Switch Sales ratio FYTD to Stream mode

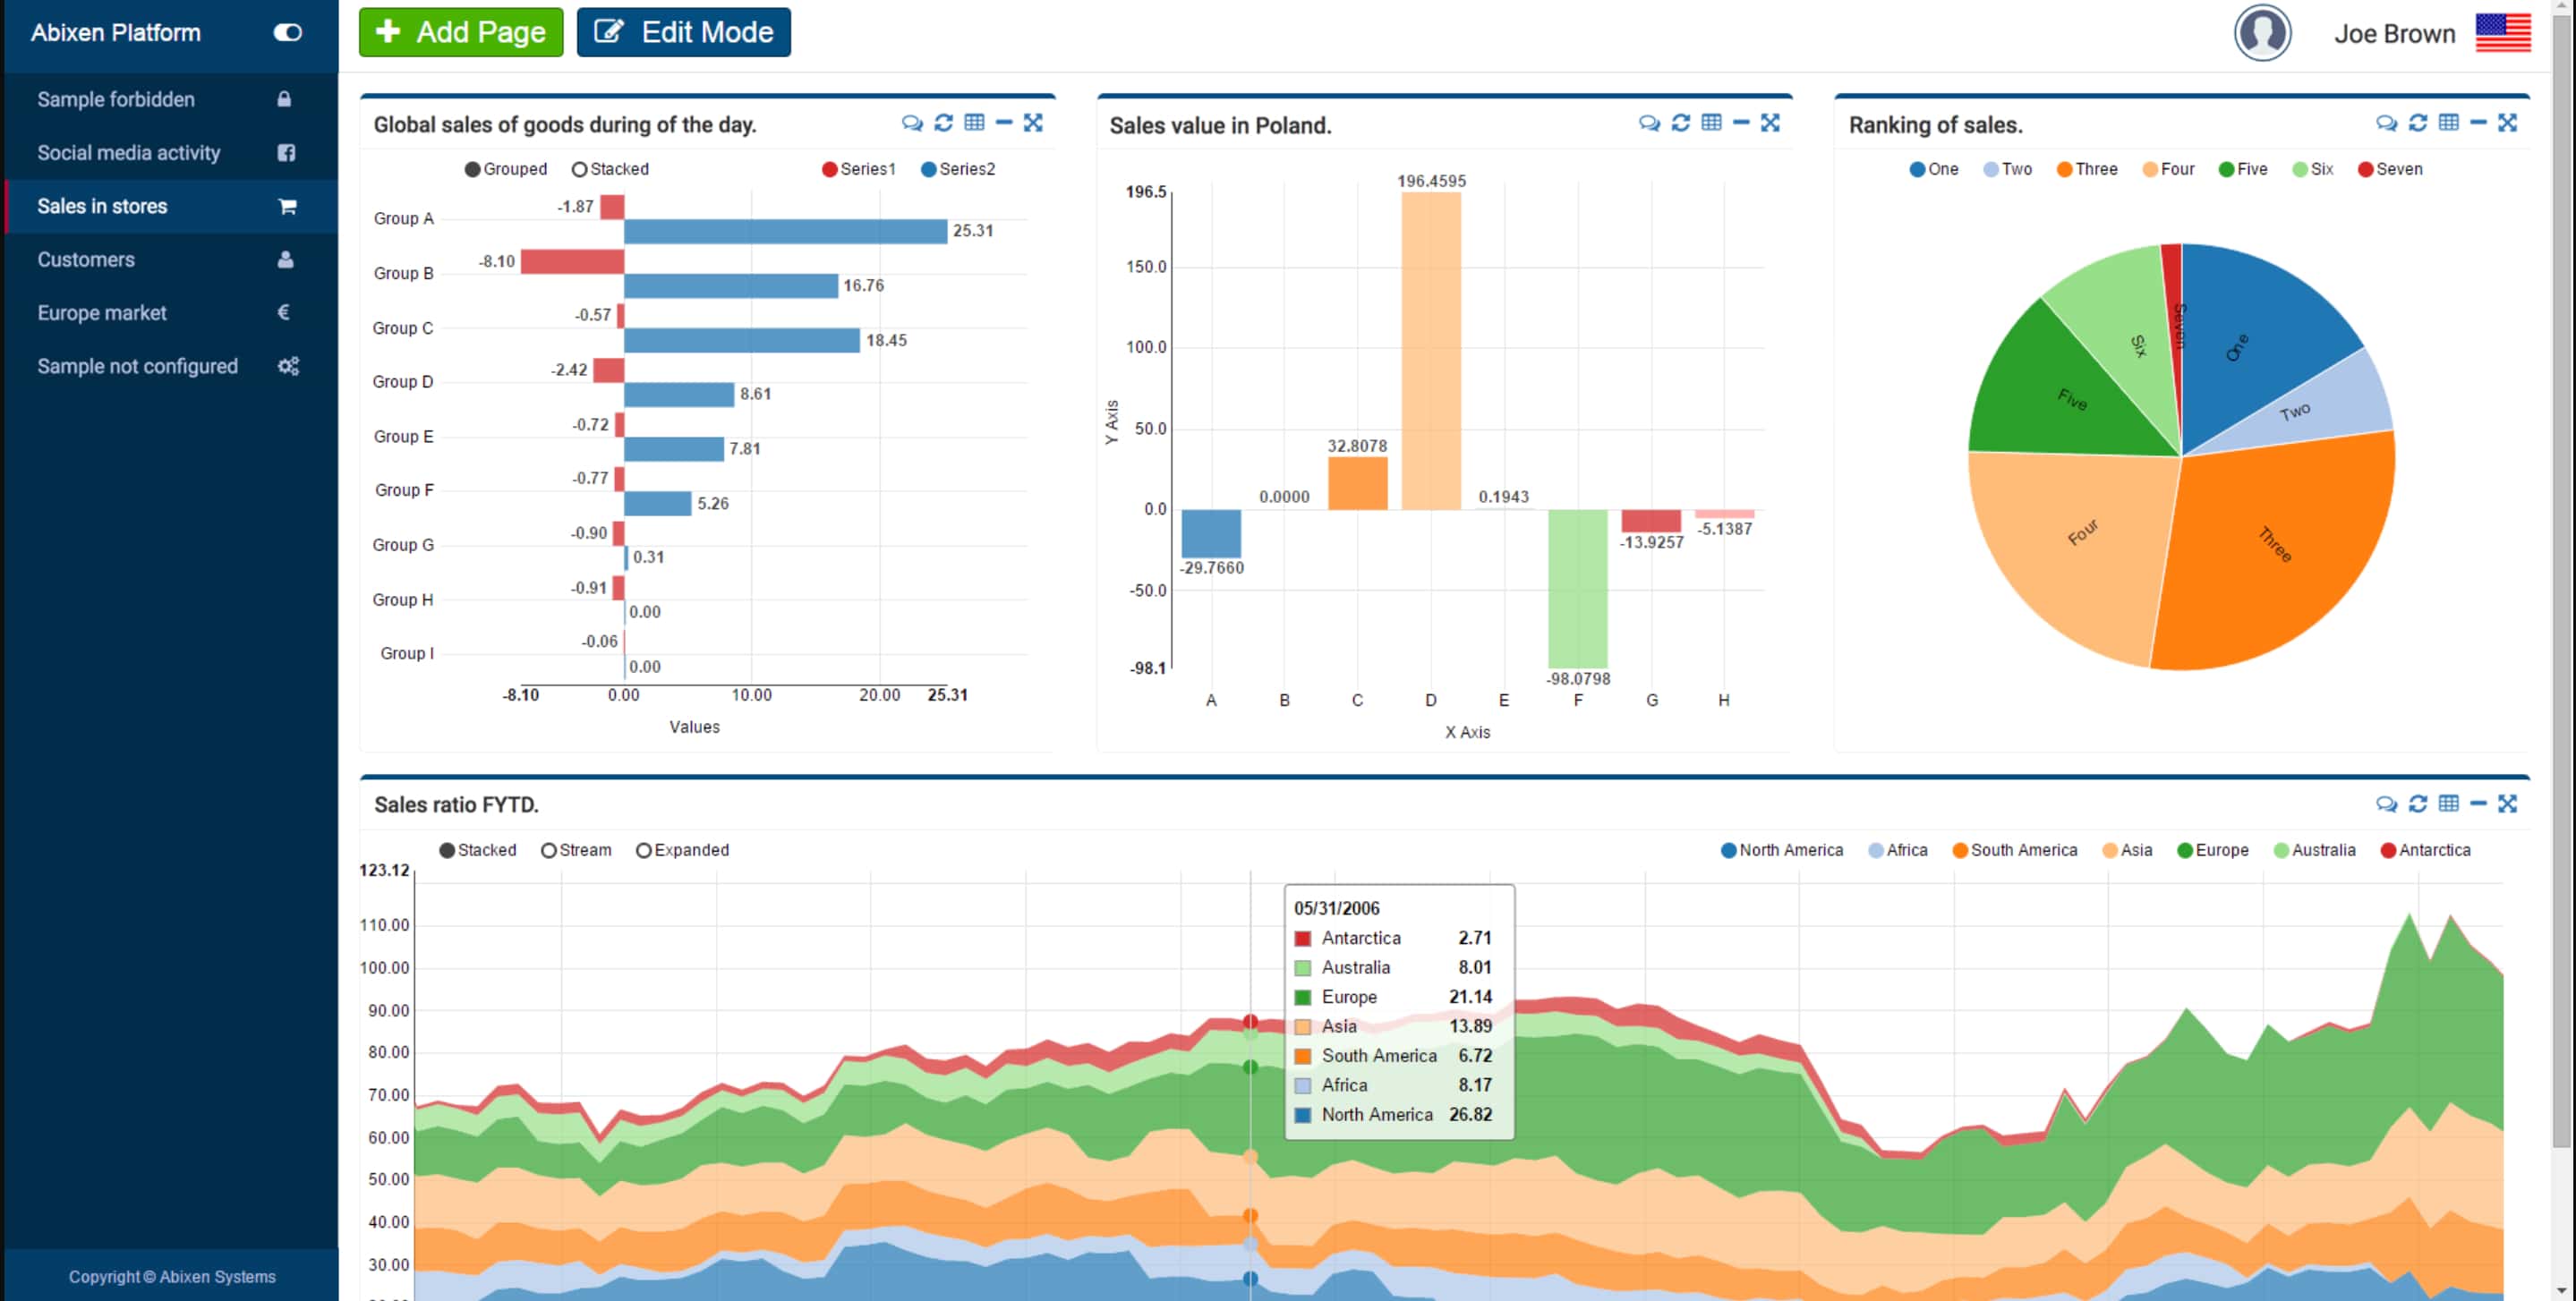tap(548, 850)
